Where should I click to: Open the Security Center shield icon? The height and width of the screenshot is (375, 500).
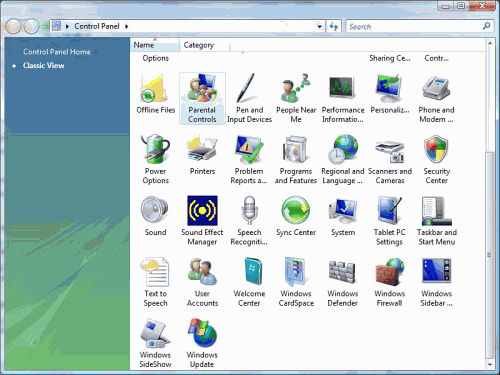[436, 149]
